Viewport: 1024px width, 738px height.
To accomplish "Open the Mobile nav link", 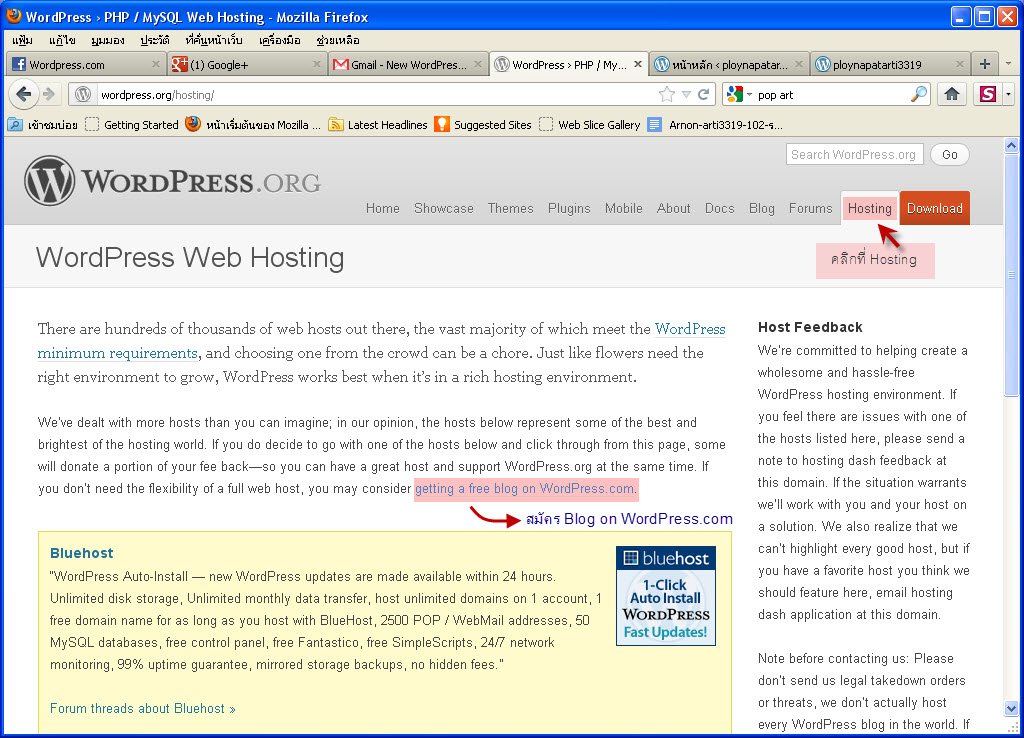I will pyautogui.click(x=624, y=208).
